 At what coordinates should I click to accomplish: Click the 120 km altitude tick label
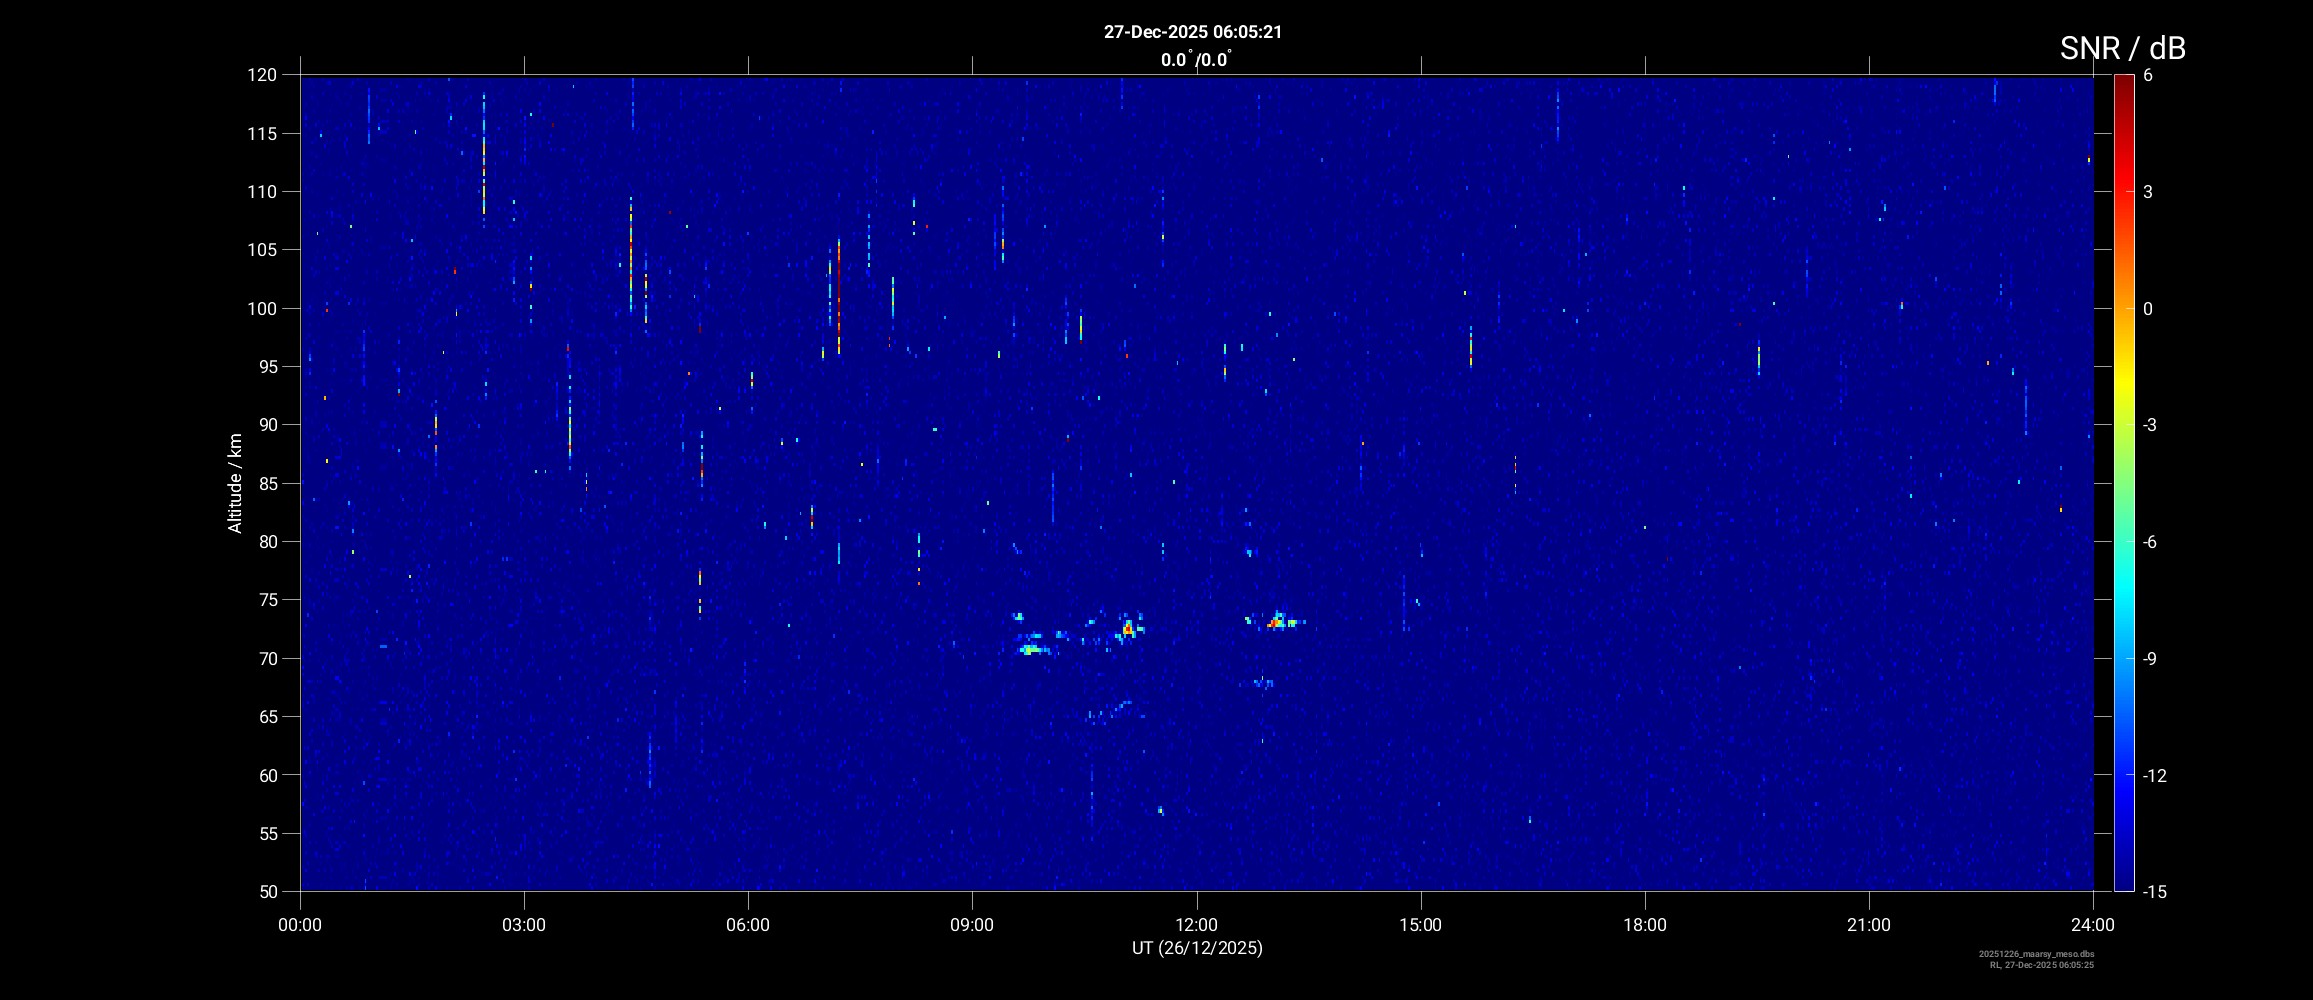(x=262, y=75)
